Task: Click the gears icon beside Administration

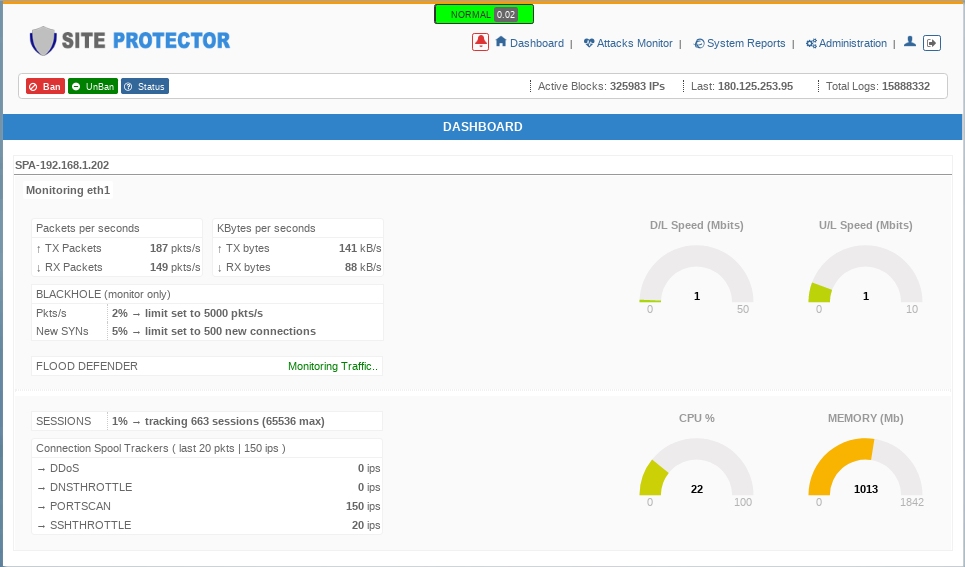Action: [x=811, y=43]
